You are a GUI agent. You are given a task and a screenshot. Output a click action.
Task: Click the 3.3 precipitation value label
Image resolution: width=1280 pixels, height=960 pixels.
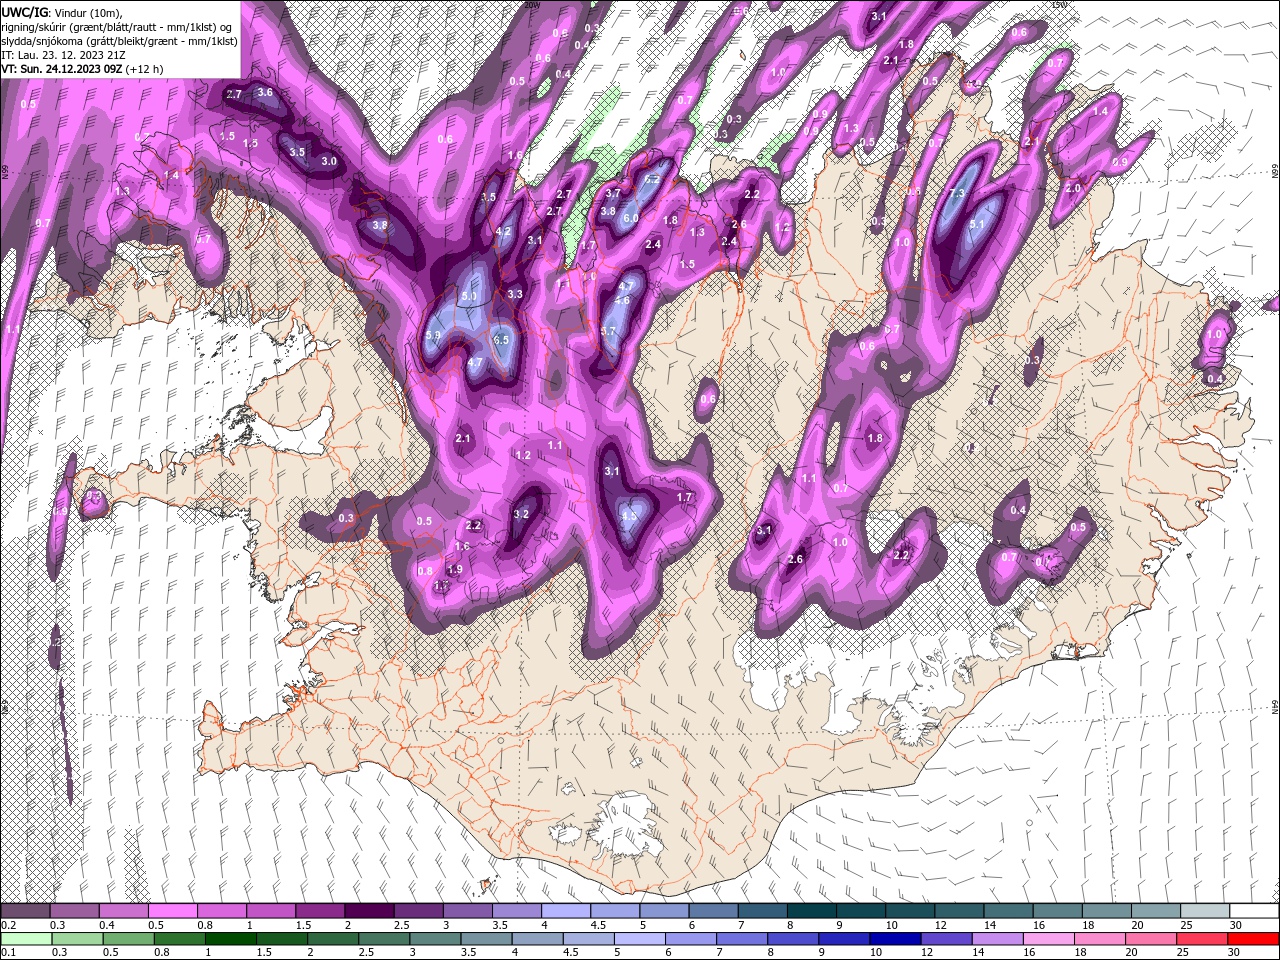[x=515, y=294]
